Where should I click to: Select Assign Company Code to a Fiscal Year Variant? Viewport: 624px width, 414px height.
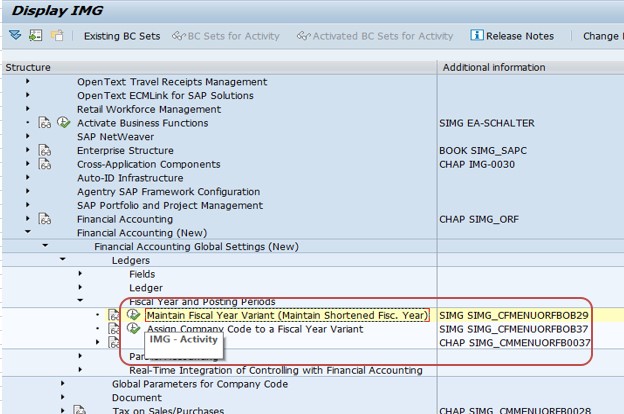pos(255,329)
